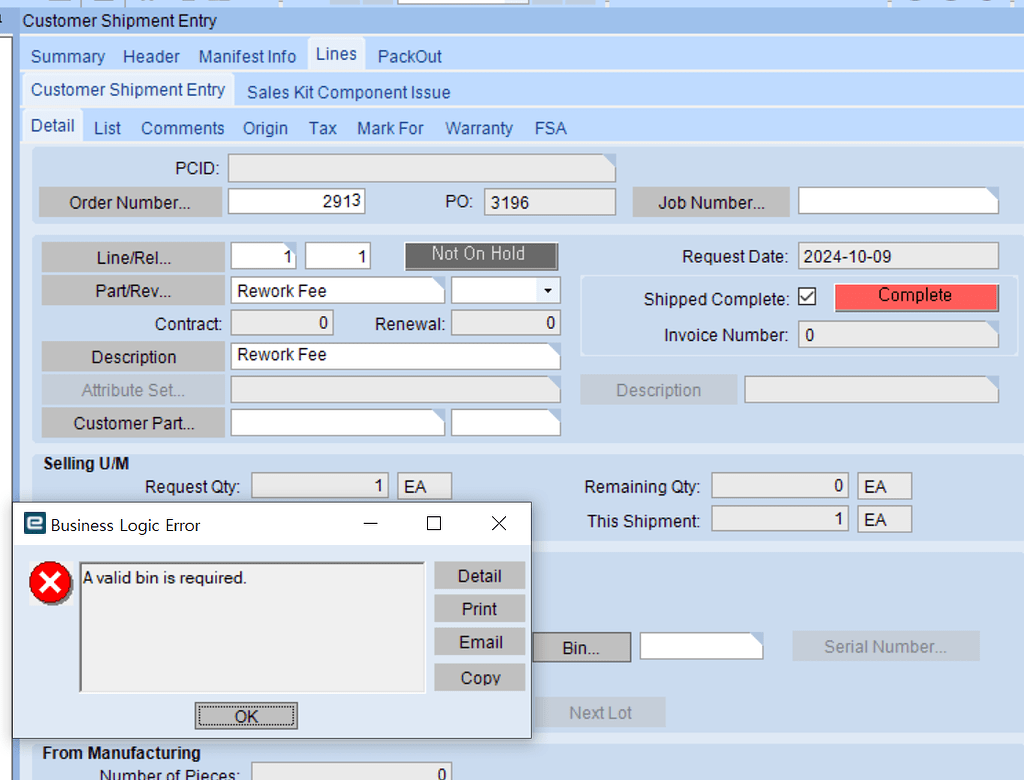
Task: Open the Warranty tab
Action: click(x=478, y=127)
